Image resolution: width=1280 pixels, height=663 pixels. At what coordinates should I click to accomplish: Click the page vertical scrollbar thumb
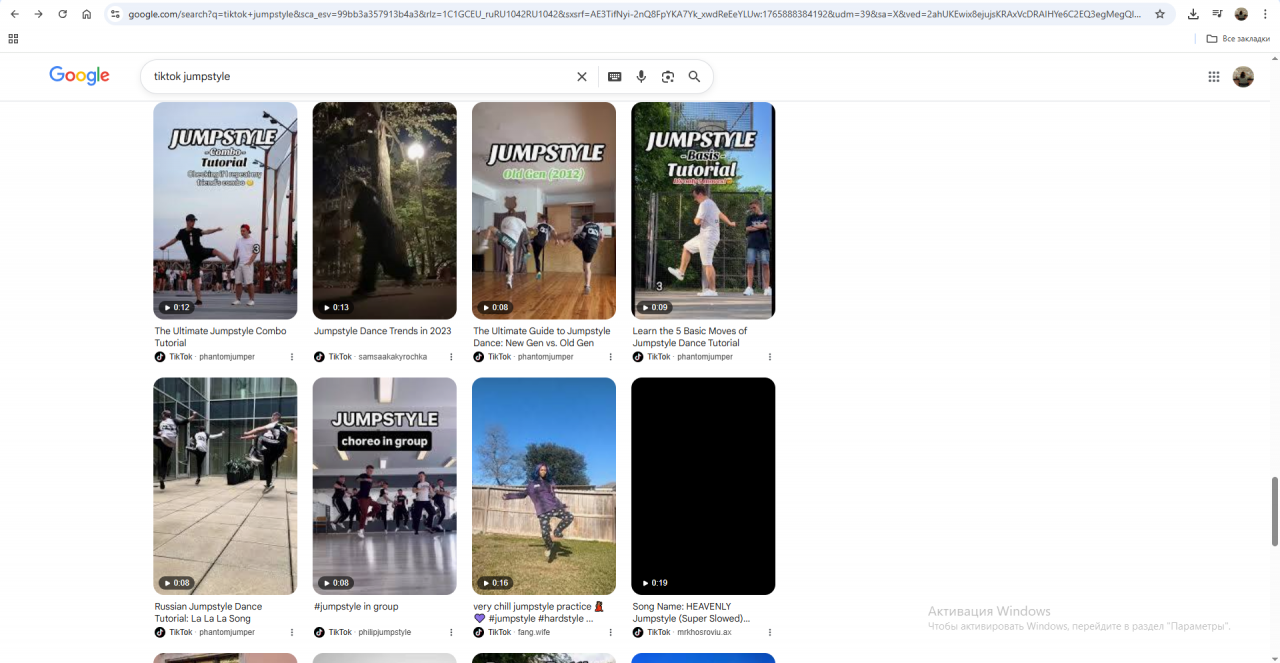pos(1274,511)
